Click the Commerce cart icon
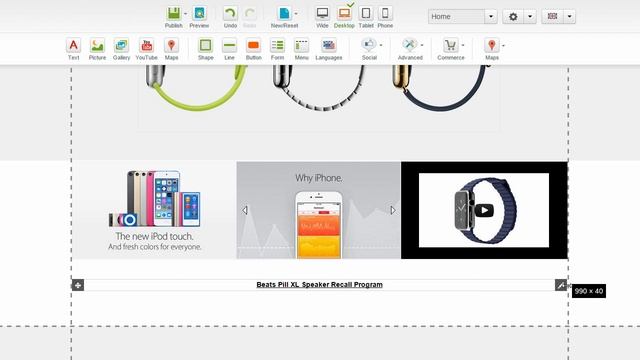 click(450, 45)
